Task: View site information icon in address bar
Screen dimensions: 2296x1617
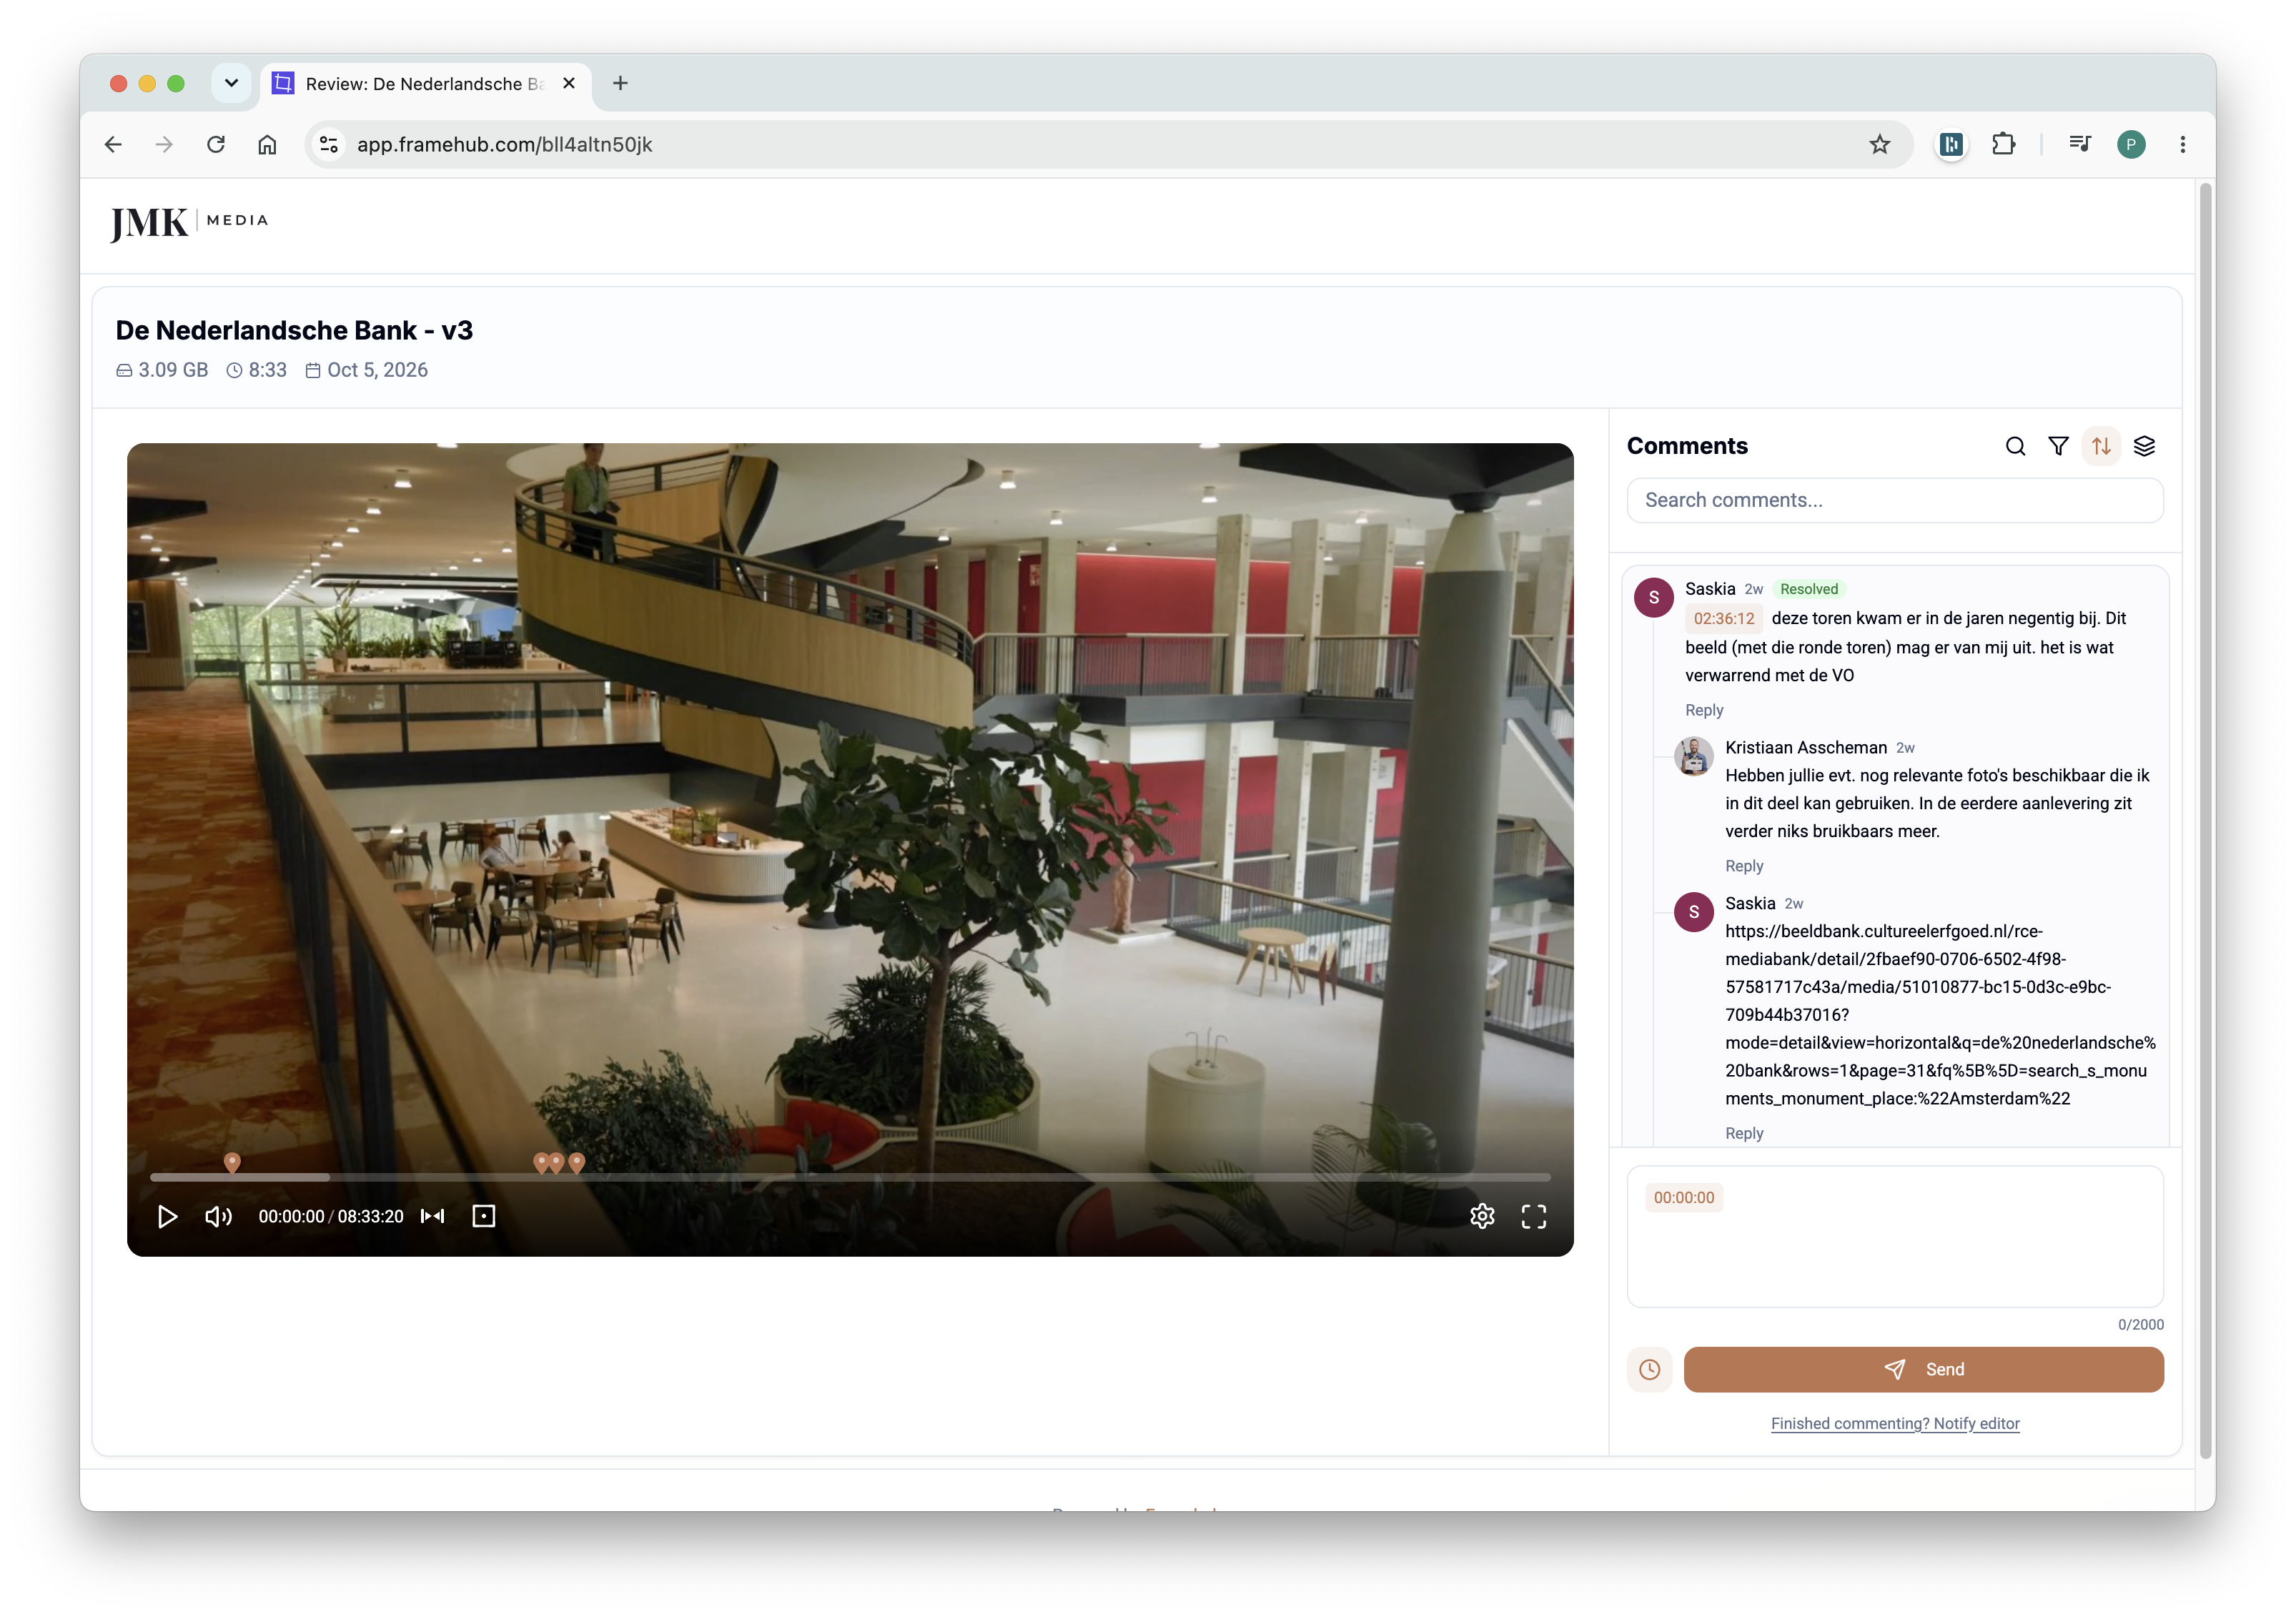Action: (x=328, y=144)
